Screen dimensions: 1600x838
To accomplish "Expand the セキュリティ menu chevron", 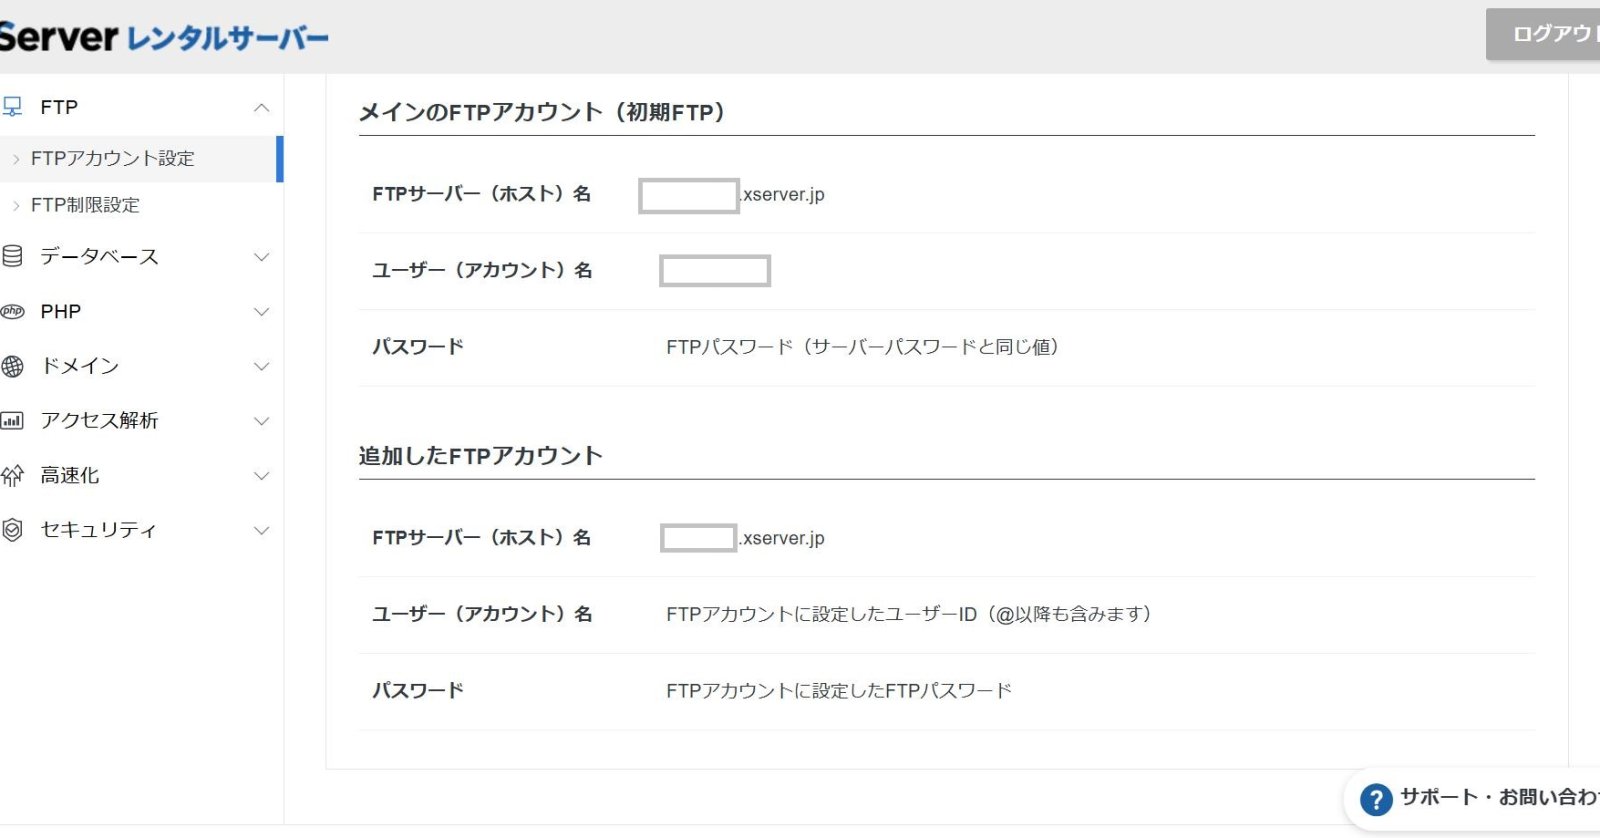I will tap(261, 530).
